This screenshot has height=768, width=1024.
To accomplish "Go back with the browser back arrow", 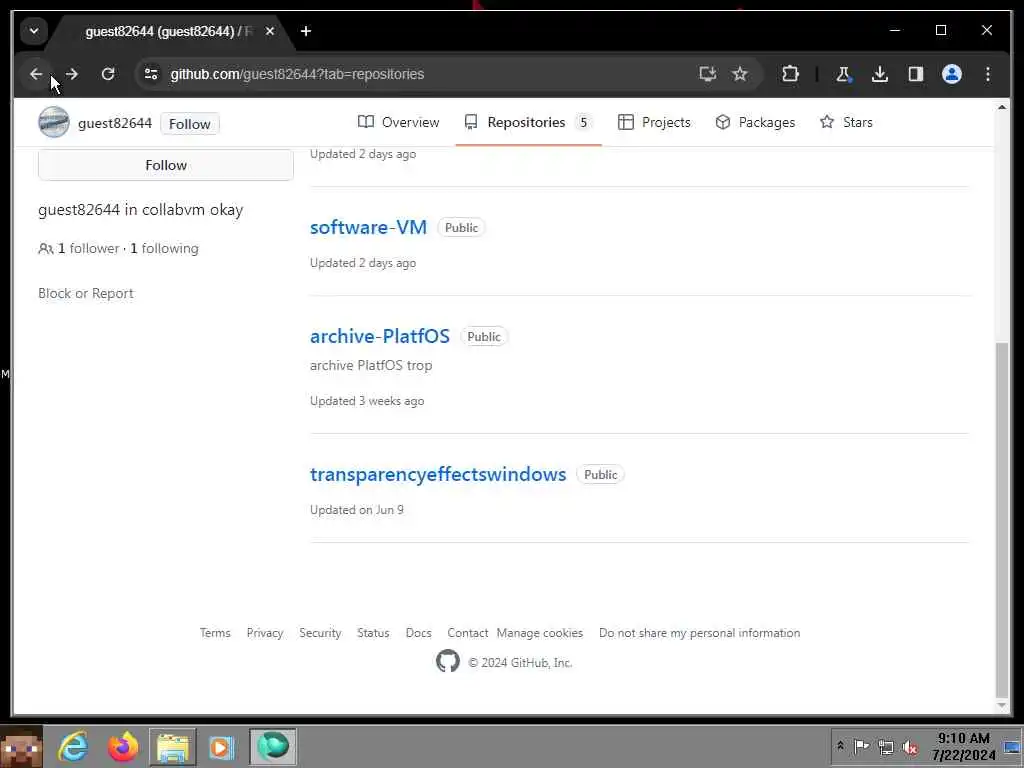I will coord(36,74).
